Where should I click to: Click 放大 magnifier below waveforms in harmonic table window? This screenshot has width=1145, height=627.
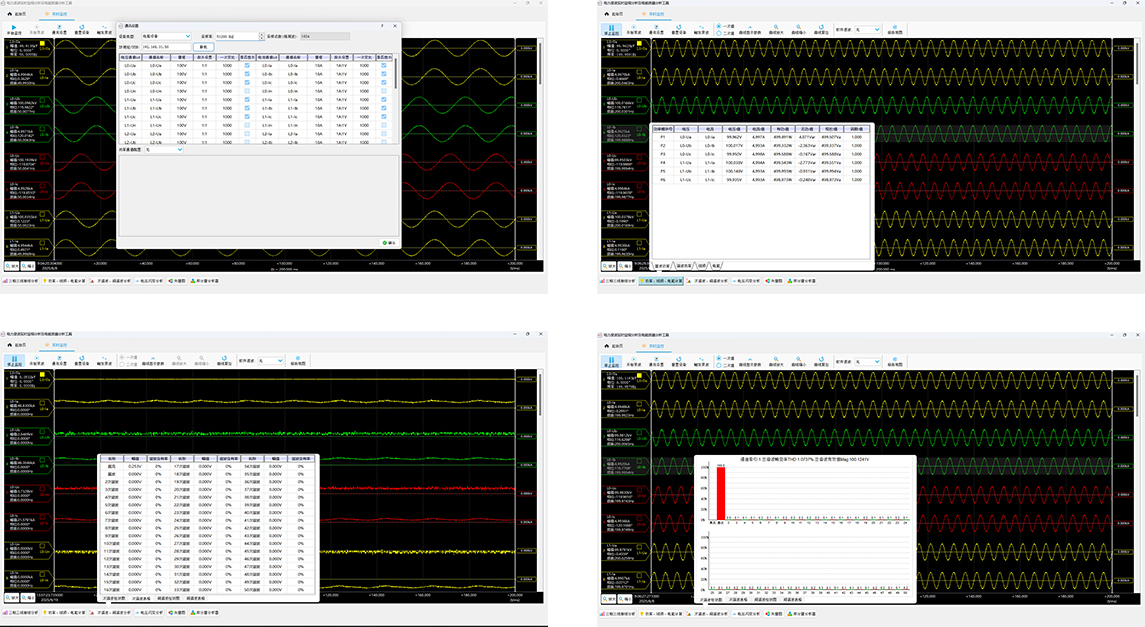tap(12, 597)
